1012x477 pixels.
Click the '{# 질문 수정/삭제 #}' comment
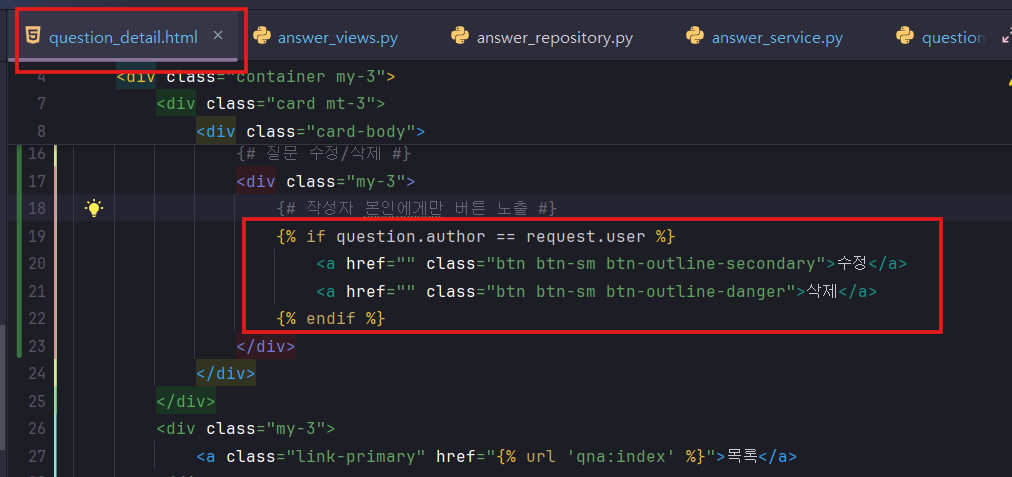click(x=323, y=154)
